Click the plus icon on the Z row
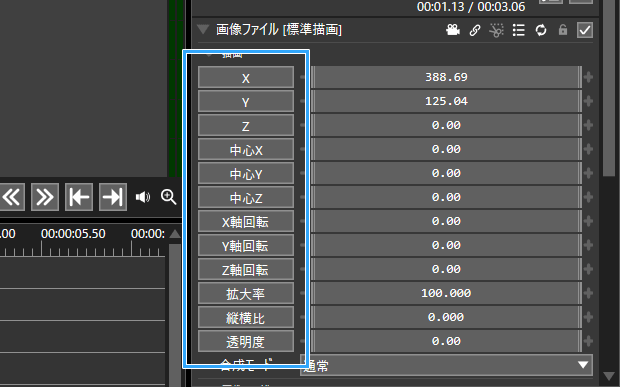Screen dimensions: 620x387 (x=588, y=125)
